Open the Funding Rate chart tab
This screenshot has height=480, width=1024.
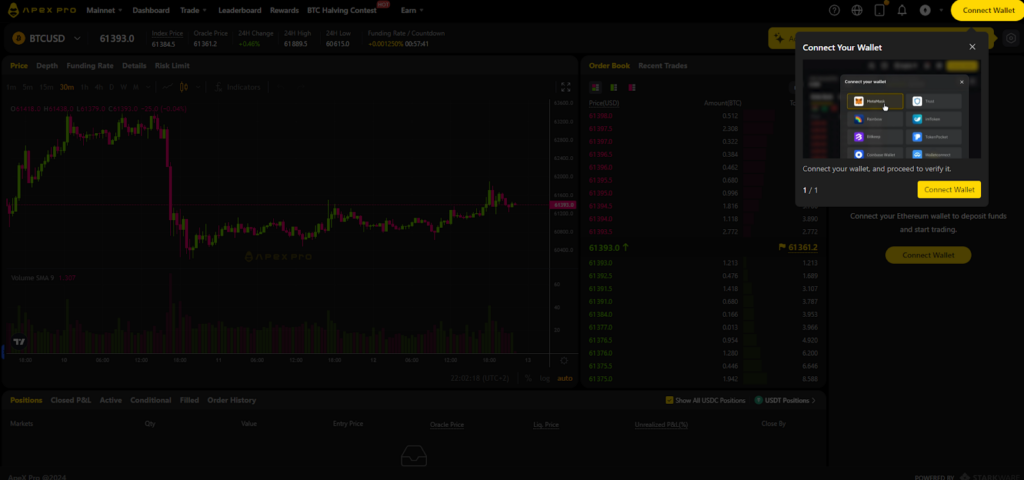pos(90,65)
